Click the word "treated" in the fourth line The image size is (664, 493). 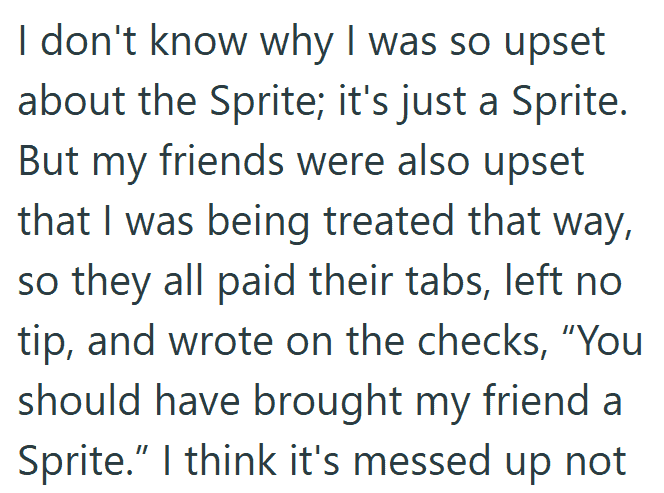pos(389,221)
